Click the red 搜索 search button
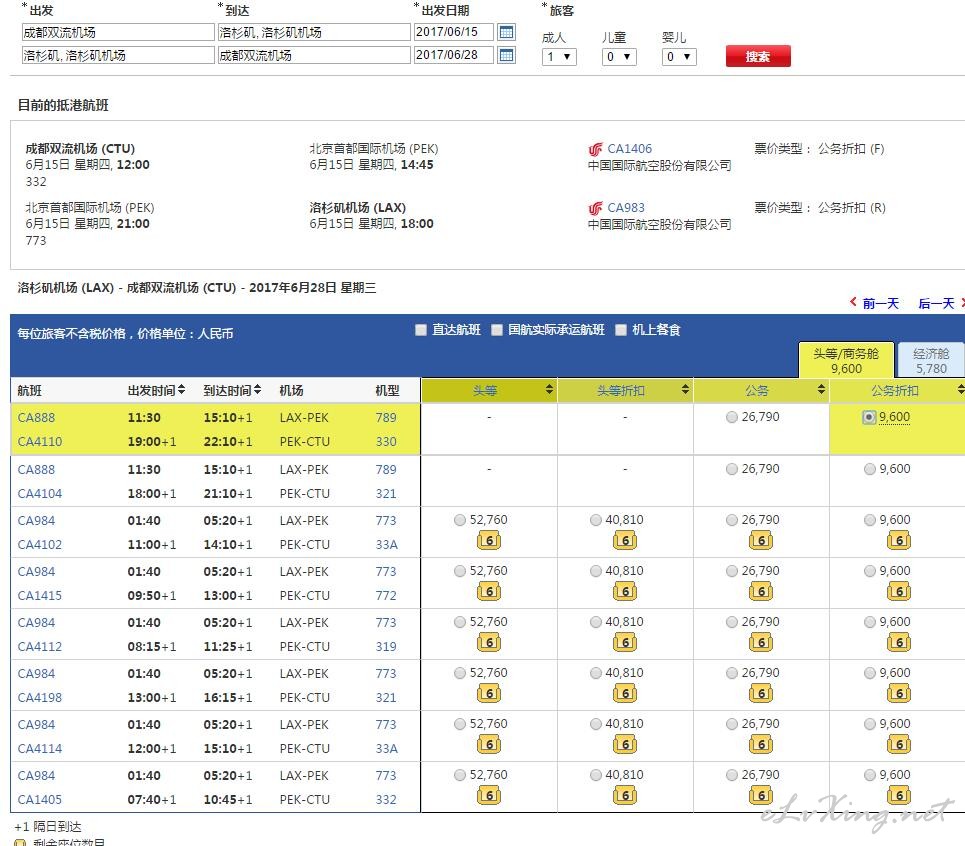 (758, 57)
